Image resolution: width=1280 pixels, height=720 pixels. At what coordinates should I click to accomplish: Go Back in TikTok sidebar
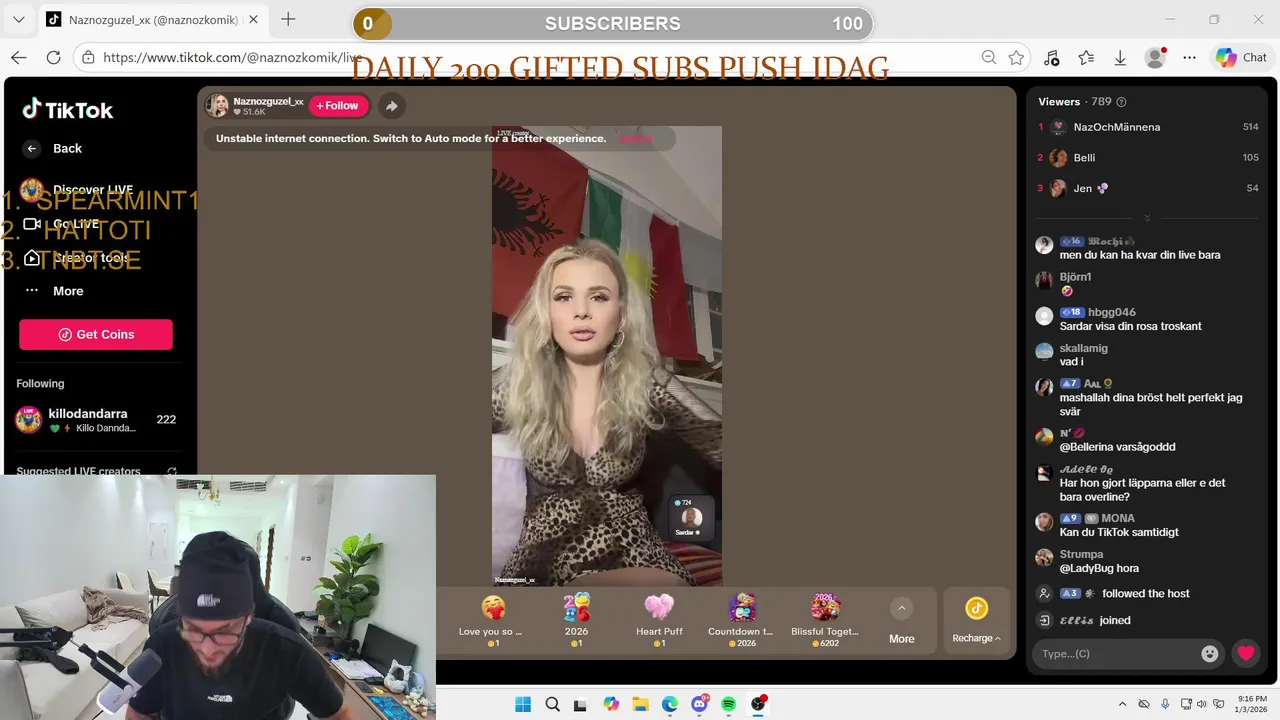[53, 148]
